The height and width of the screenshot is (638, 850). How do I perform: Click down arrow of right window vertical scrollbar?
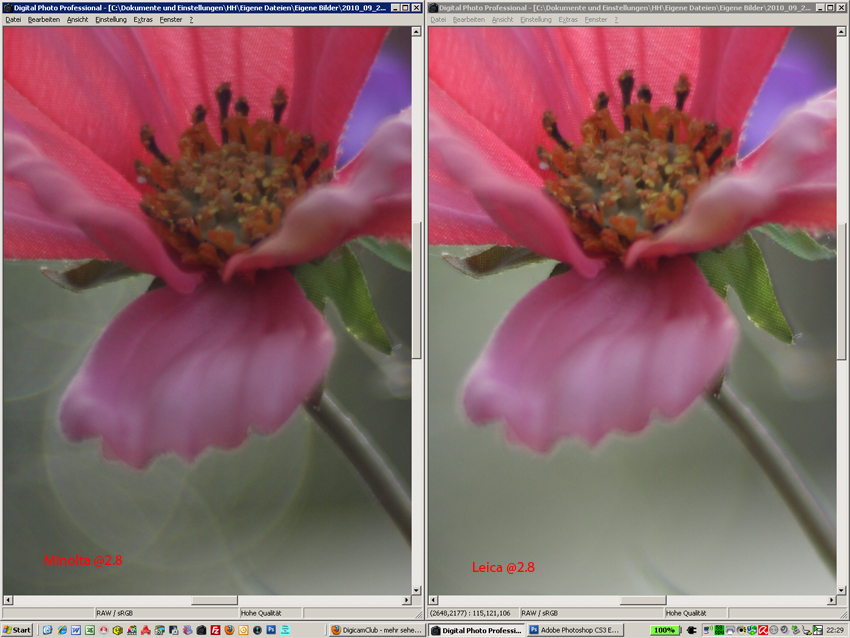pos(841,590)
